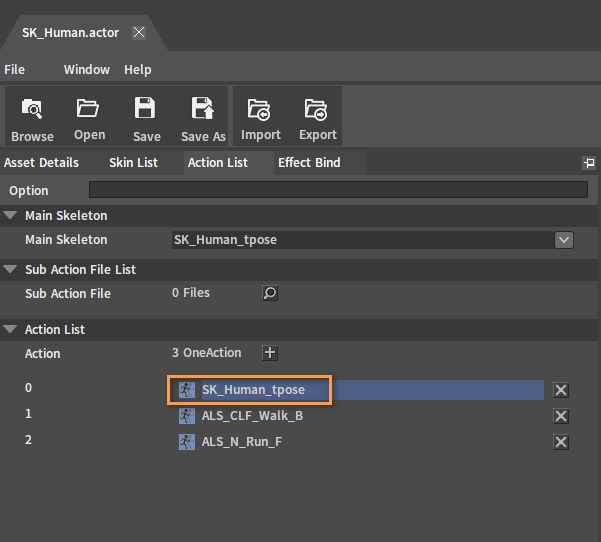Select the ALS_CLF_Walk_B action
Viewport: 601px width, 542px height.
point(252,416)
